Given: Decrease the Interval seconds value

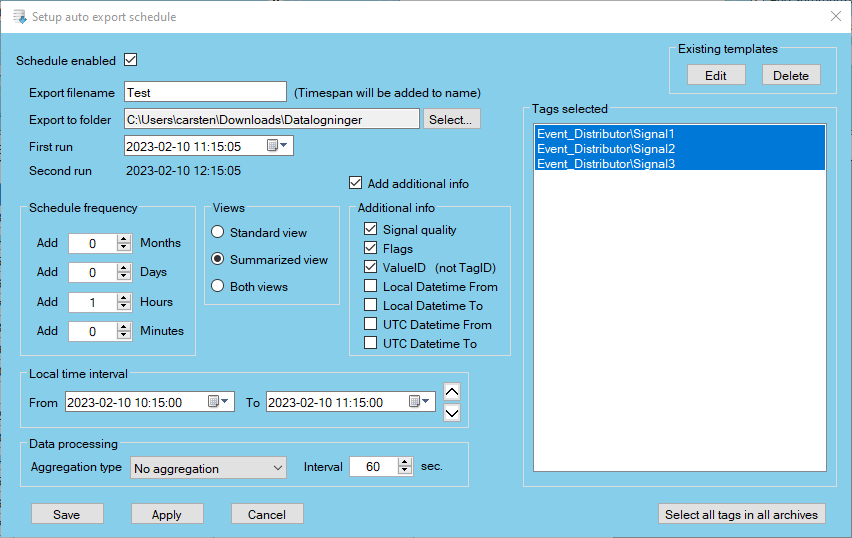Looking at the screenshot, I should [405, 471].
